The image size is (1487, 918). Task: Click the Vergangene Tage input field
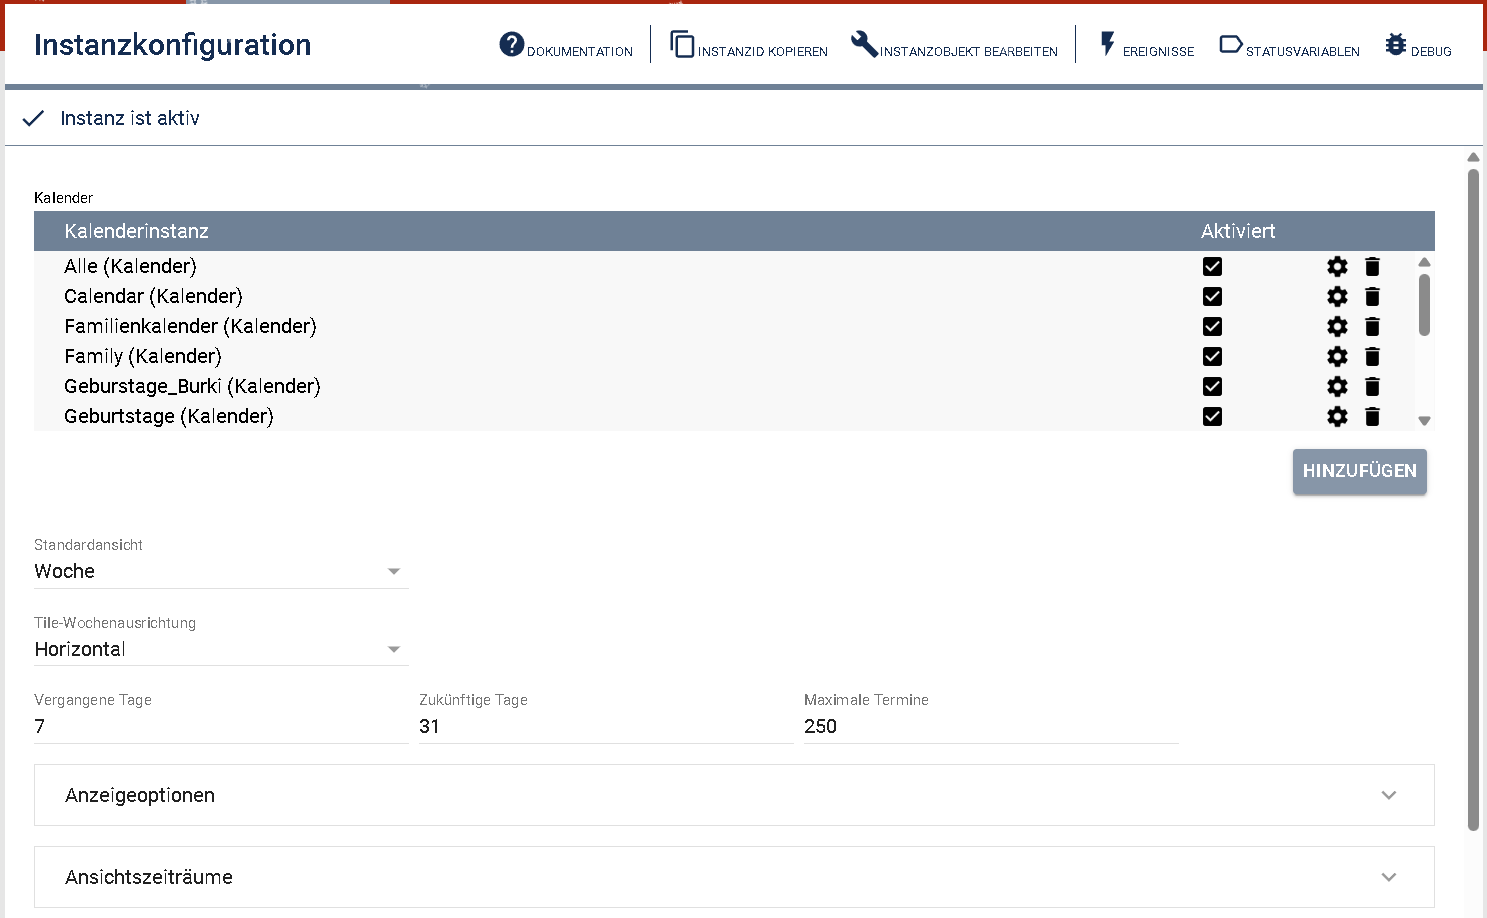tap(221, 727)
